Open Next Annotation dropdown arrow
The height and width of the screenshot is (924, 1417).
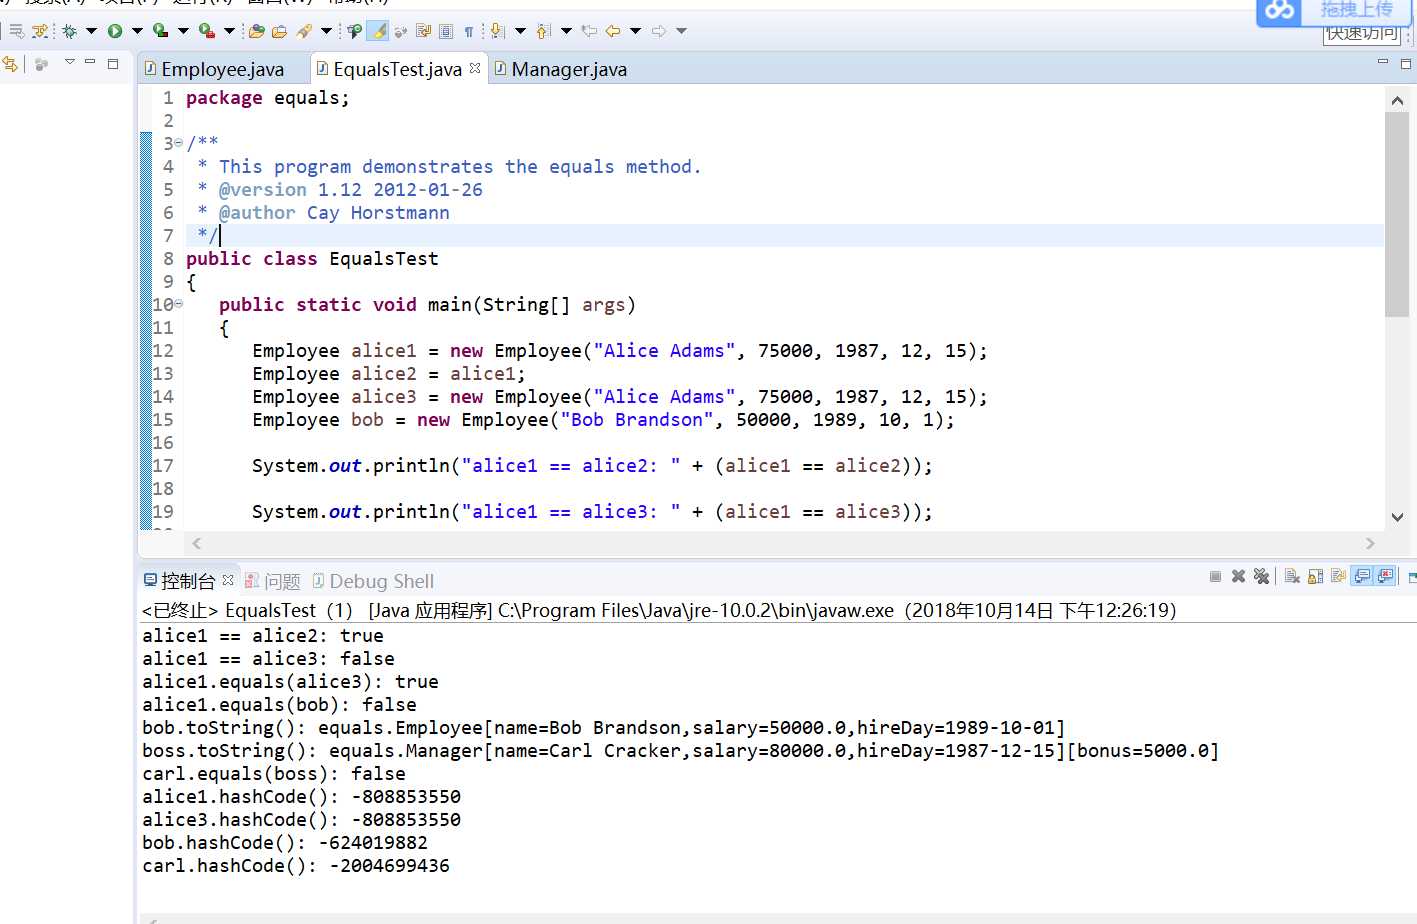pyautogui.click(x=520, y=31)
